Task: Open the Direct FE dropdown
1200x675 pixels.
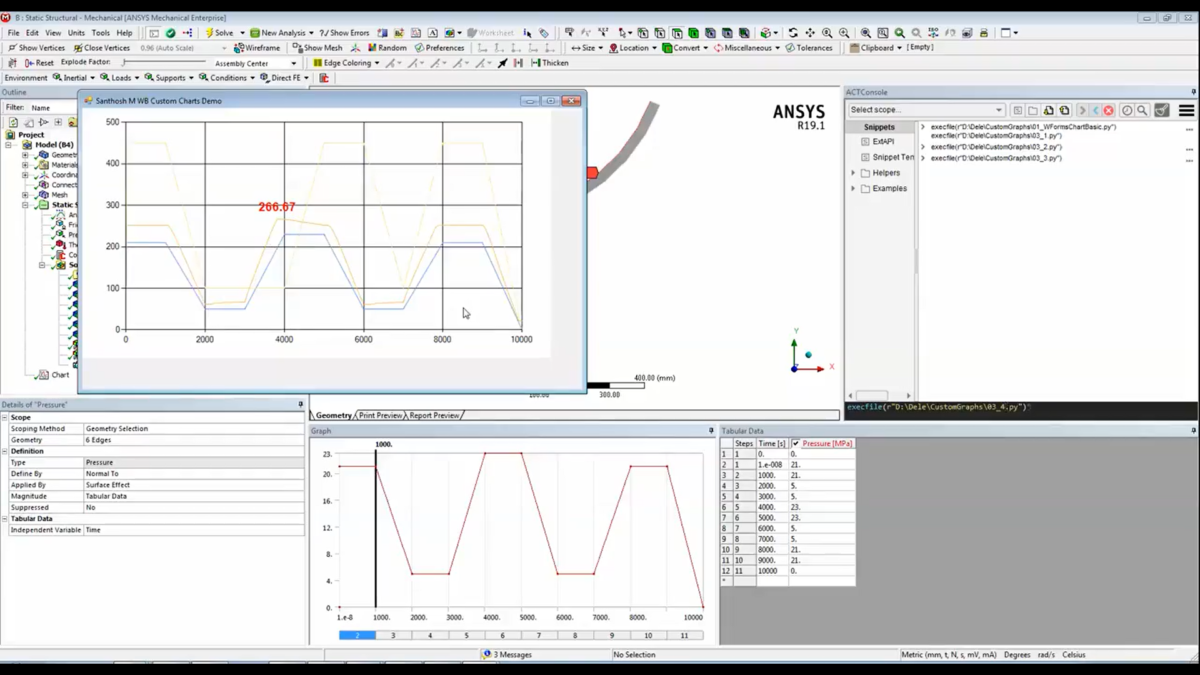Action: pos(286,78)
